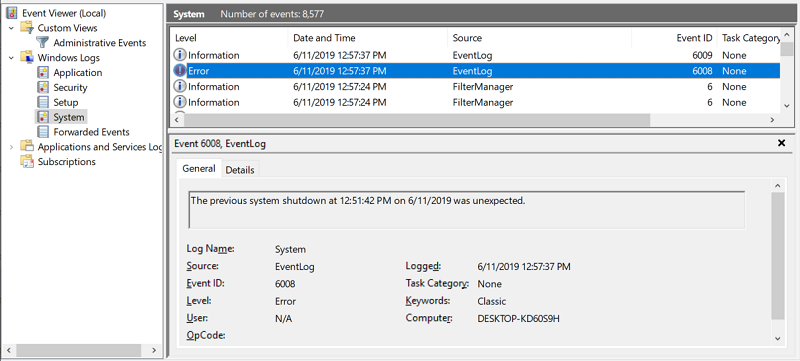Switch to the General tab

pos(199,168)
